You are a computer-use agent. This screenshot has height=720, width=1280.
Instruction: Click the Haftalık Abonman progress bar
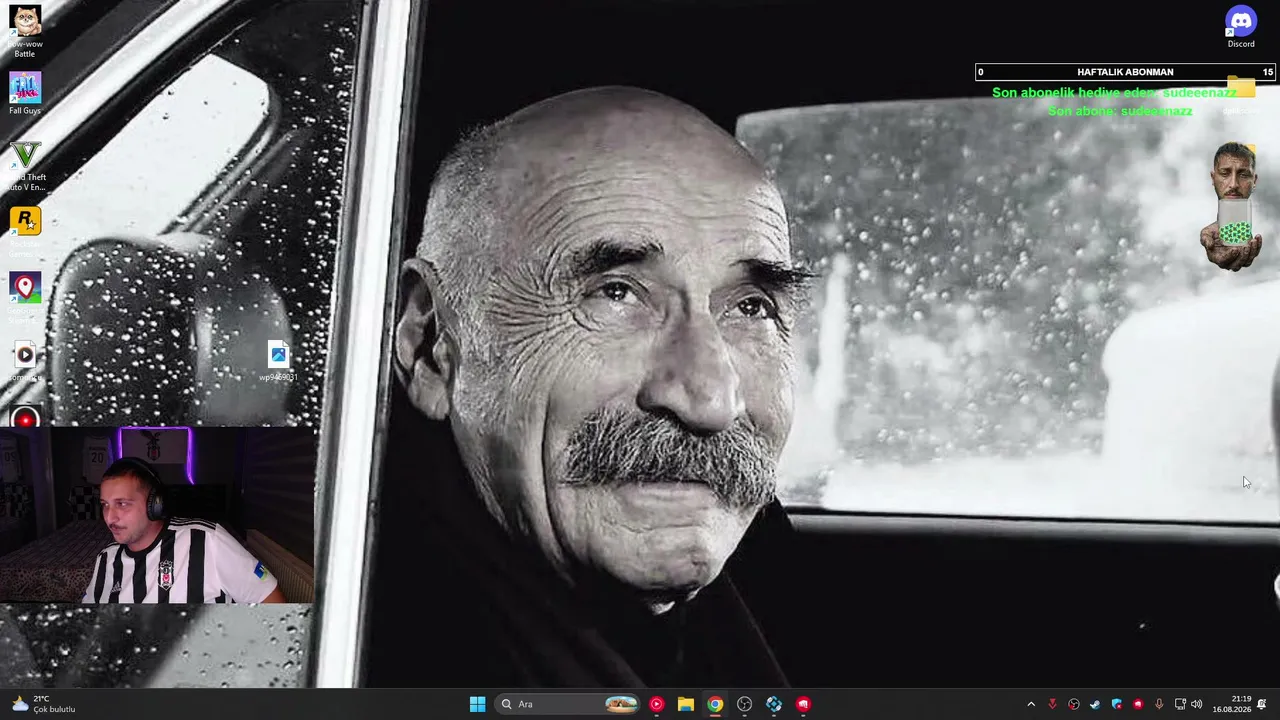coord(1126,72)
